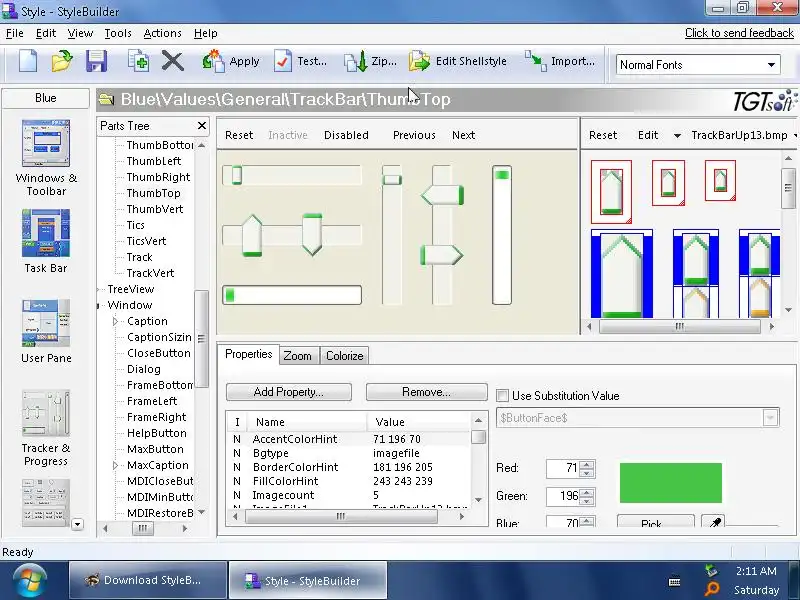The image size is (800, 600).
Task: Decrease the Green value with the down spinner
Action: pyautogui.click(x=587, y=501)
